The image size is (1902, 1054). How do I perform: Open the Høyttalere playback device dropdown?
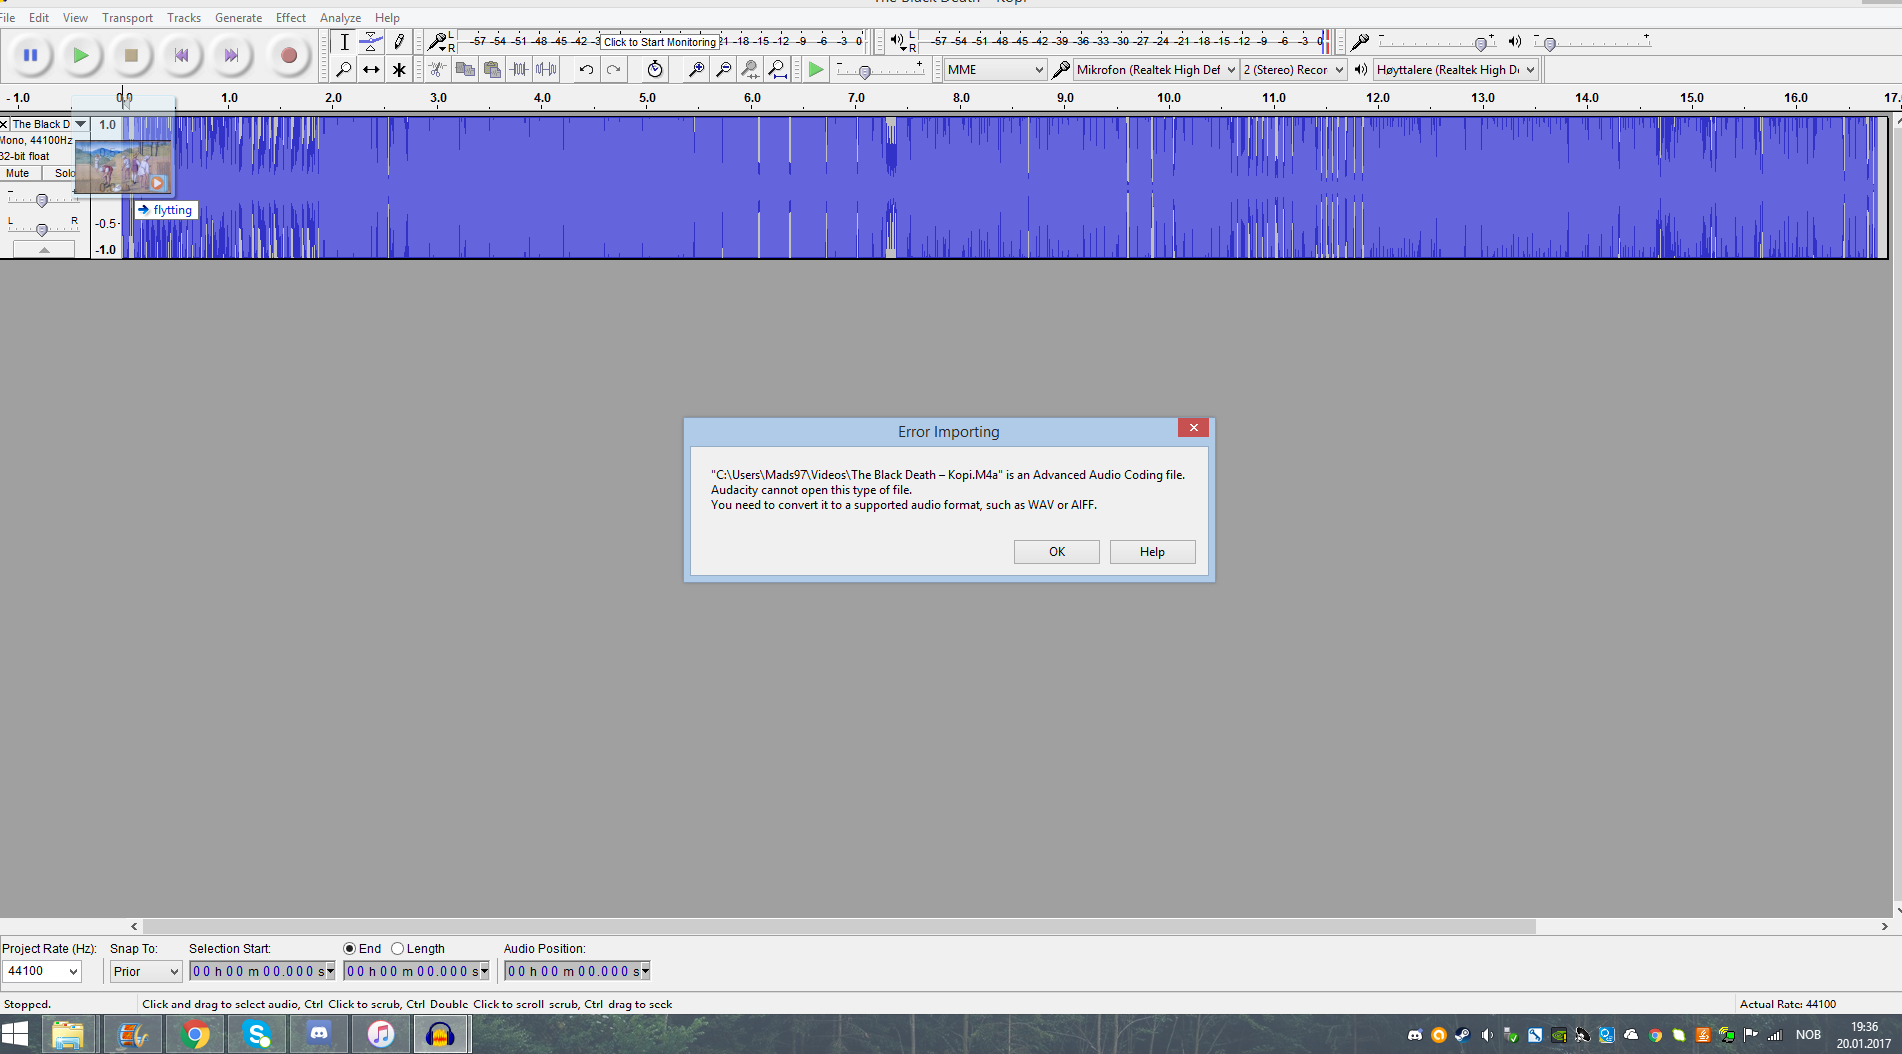tap(1456, 70)
